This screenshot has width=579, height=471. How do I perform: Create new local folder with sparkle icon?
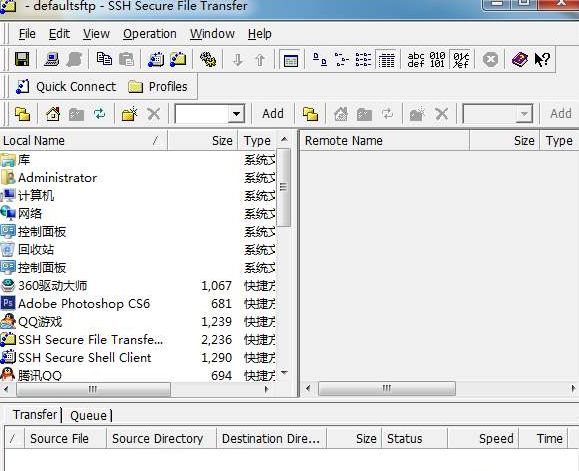129,114
